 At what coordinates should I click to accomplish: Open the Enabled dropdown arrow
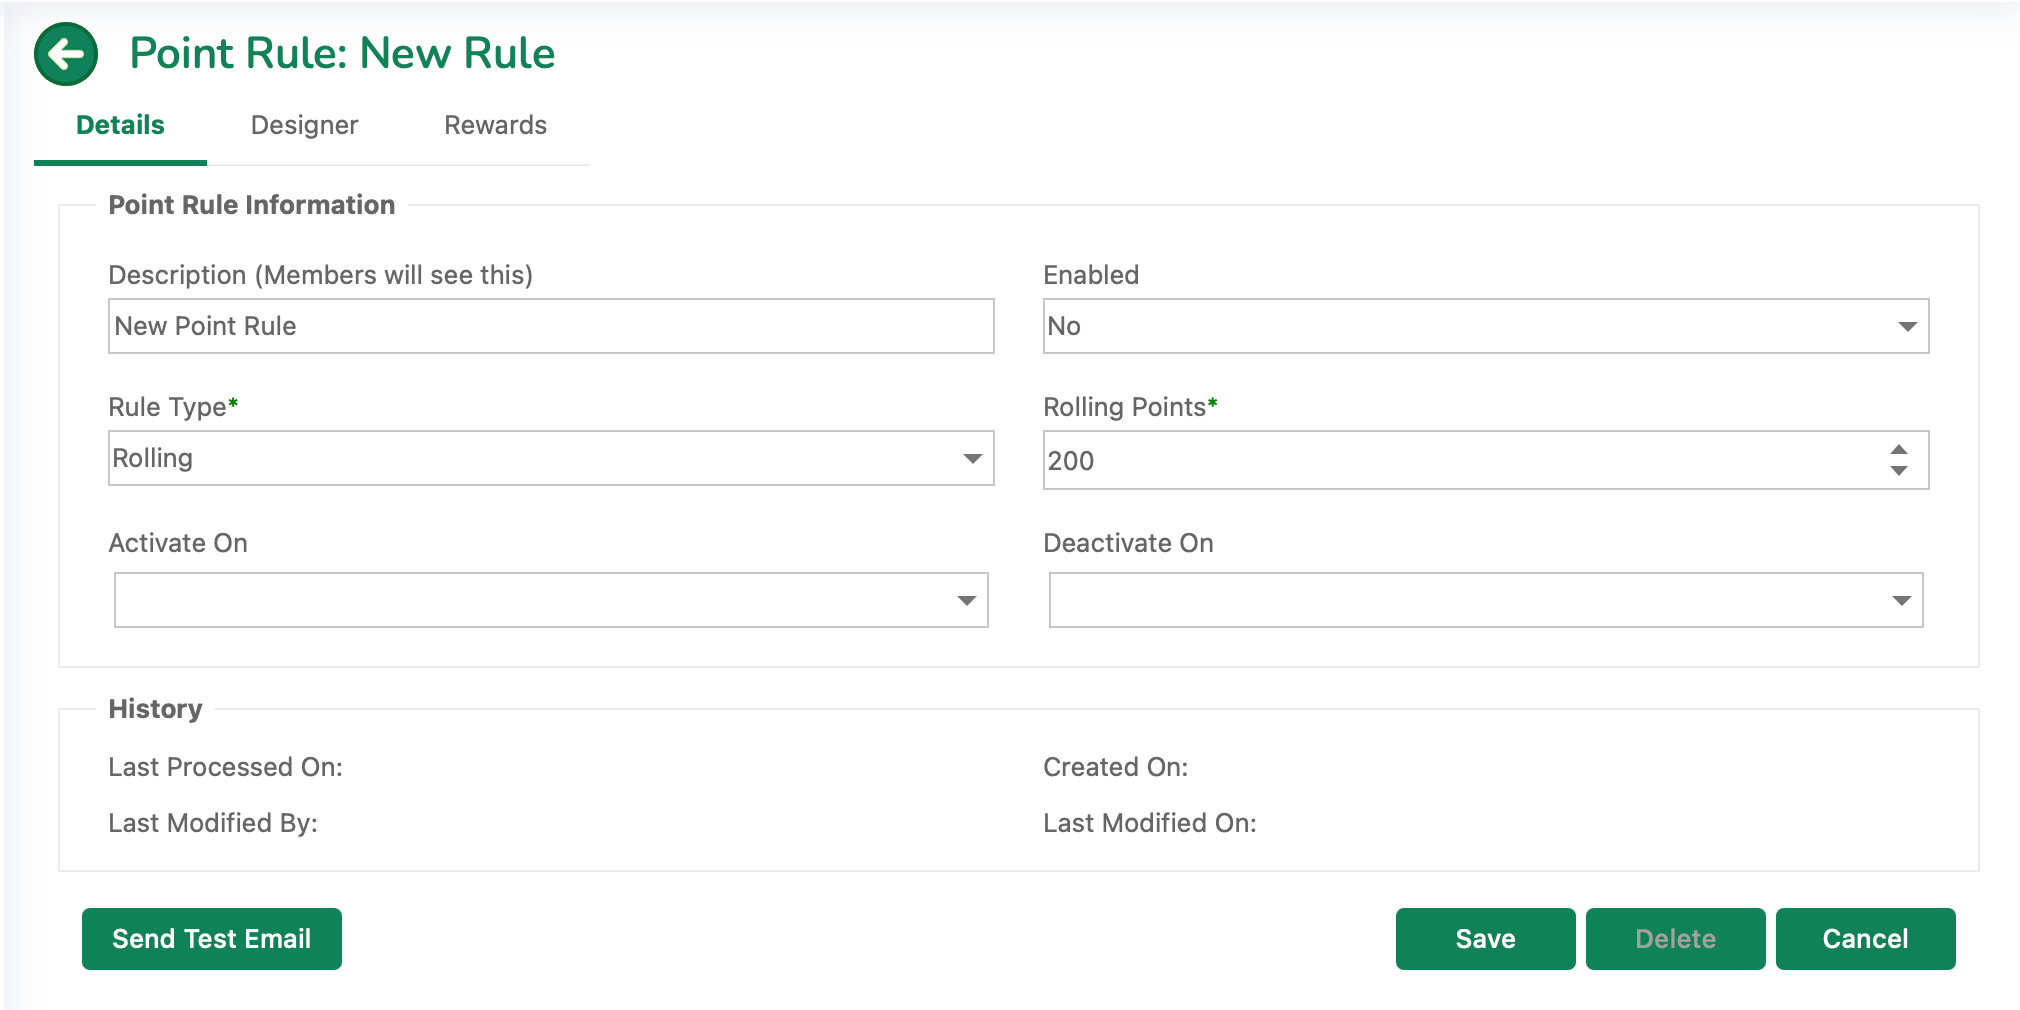1907,327
